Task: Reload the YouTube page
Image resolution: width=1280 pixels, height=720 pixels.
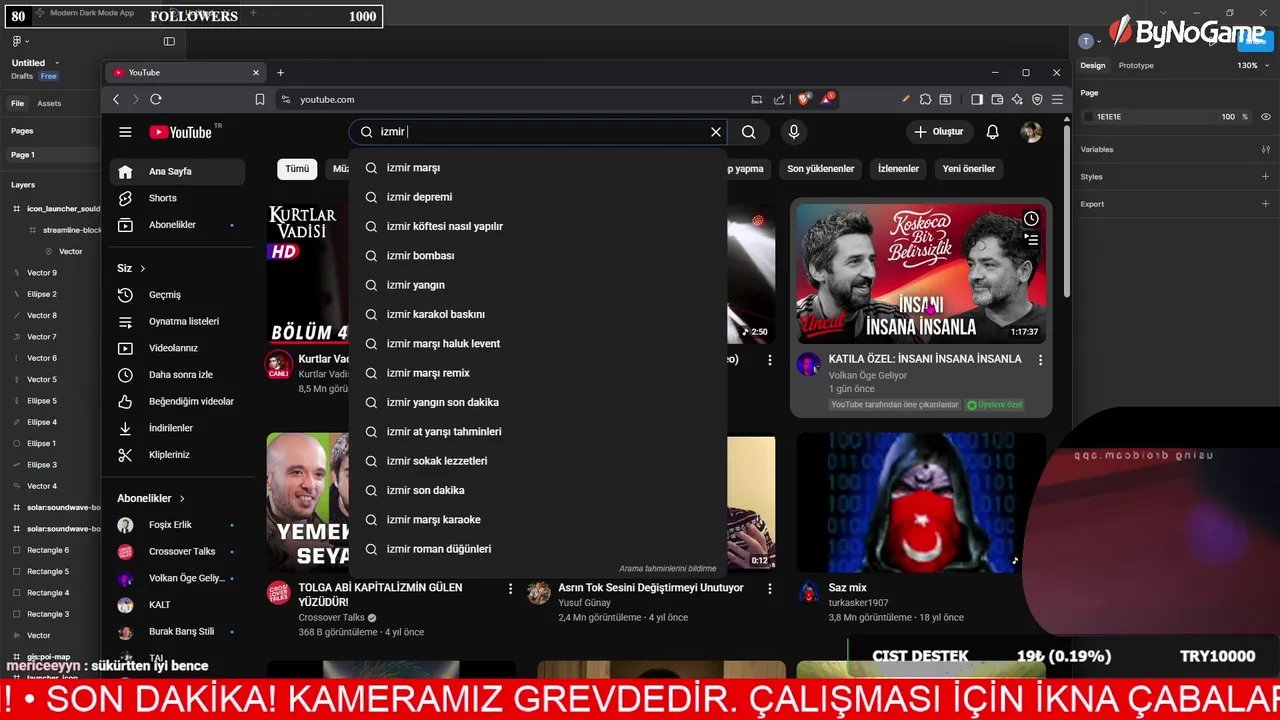Action: [156, 99]
